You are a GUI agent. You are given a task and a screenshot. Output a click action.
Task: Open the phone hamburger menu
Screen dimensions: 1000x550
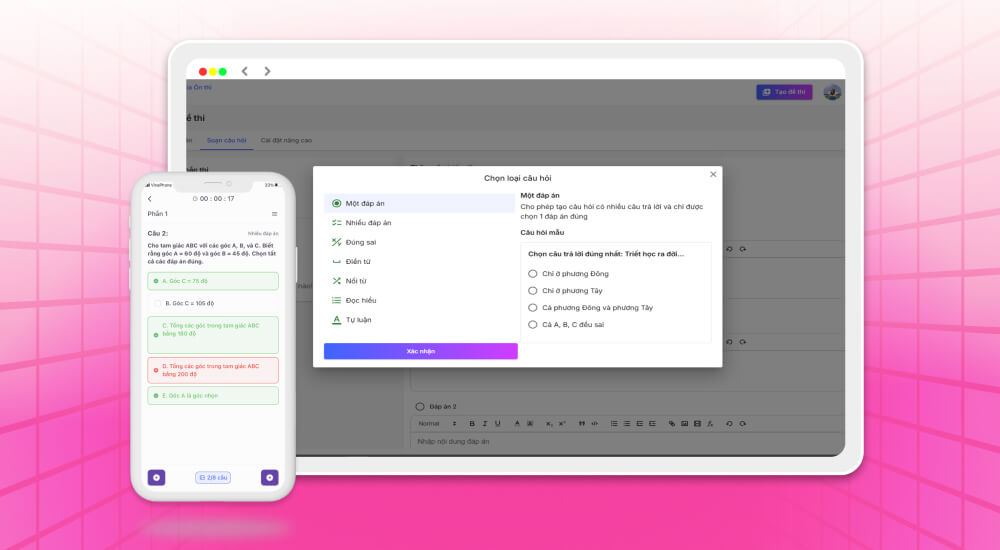click(275, 214)
